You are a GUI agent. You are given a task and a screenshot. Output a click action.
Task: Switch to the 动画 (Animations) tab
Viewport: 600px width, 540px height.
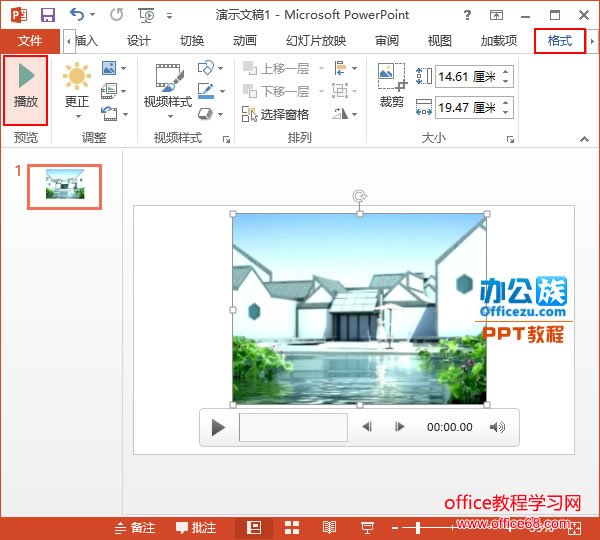pos(244,41)
